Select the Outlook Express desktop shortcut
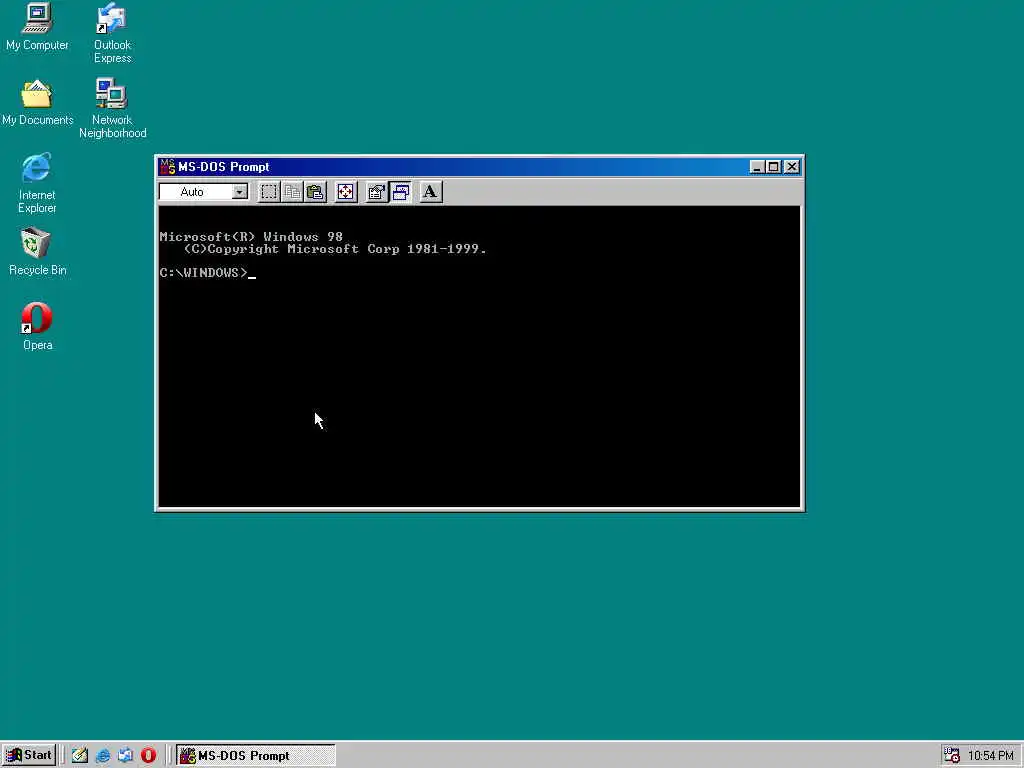 (112, 33)
